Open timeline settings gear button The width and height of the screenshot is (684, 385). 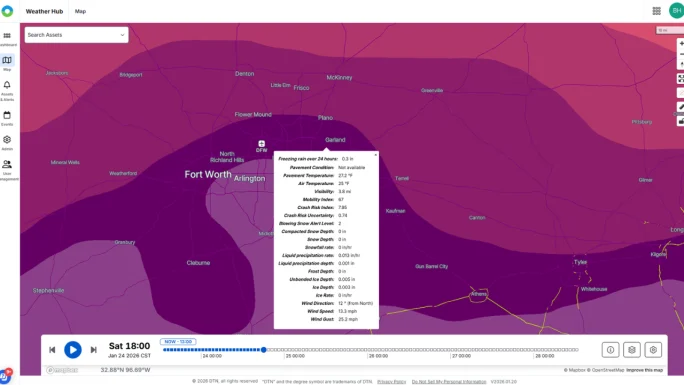click(x=653, y=350)
